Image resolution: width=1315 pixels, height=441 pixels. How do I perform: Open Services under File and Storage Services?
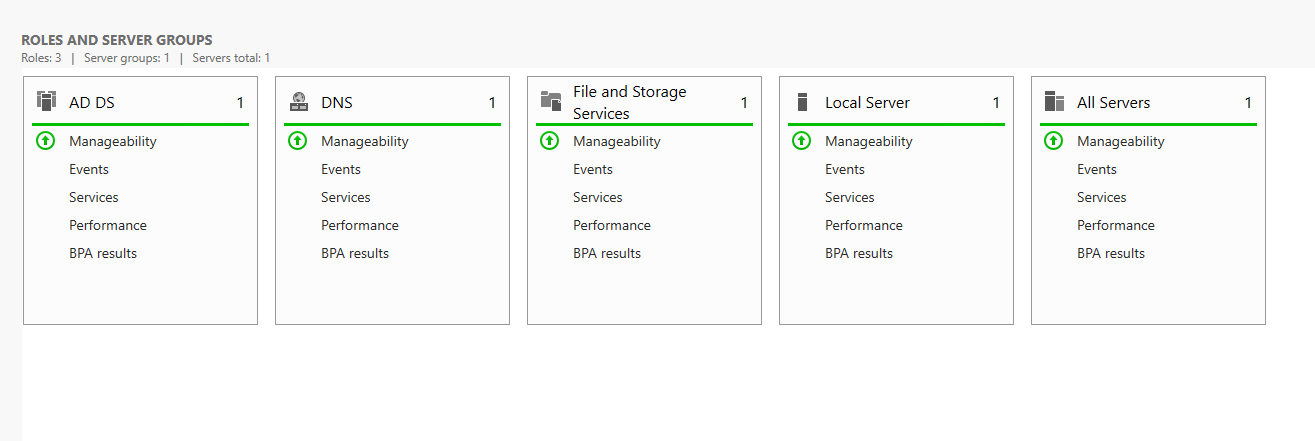coord(598,197)
